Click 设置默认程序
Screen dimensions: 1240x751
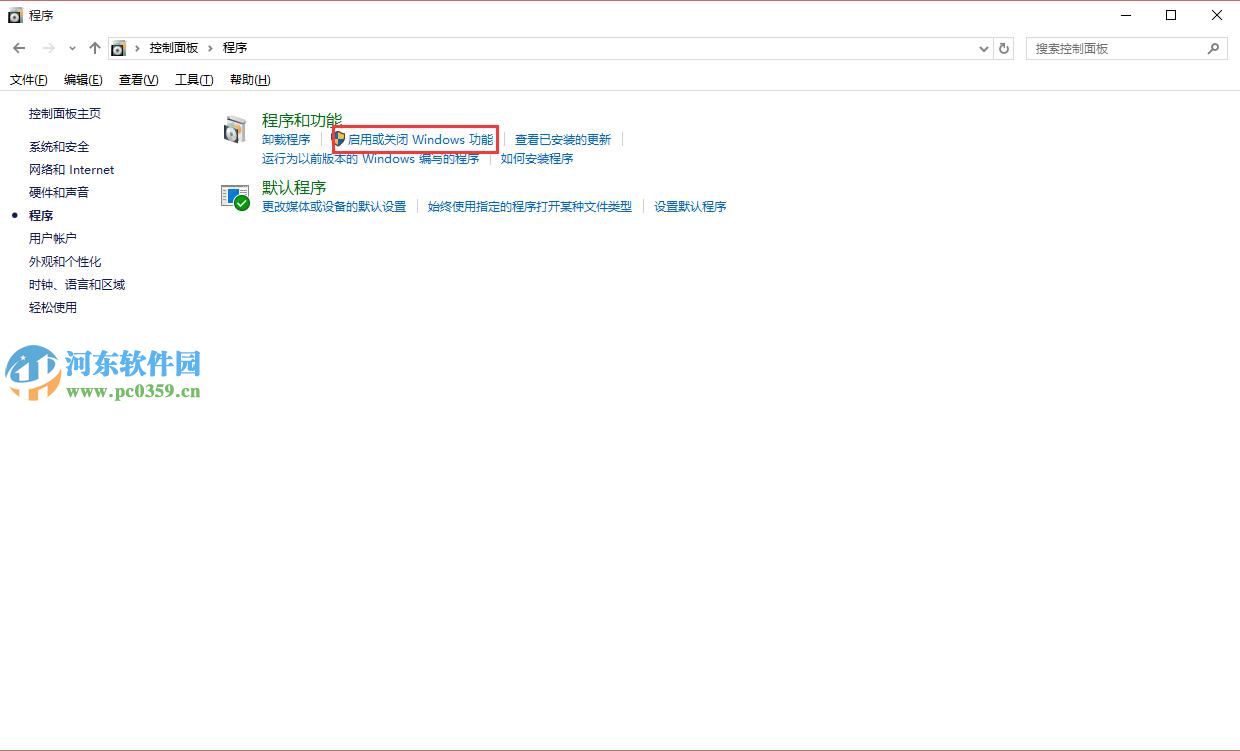coord(690,206)
